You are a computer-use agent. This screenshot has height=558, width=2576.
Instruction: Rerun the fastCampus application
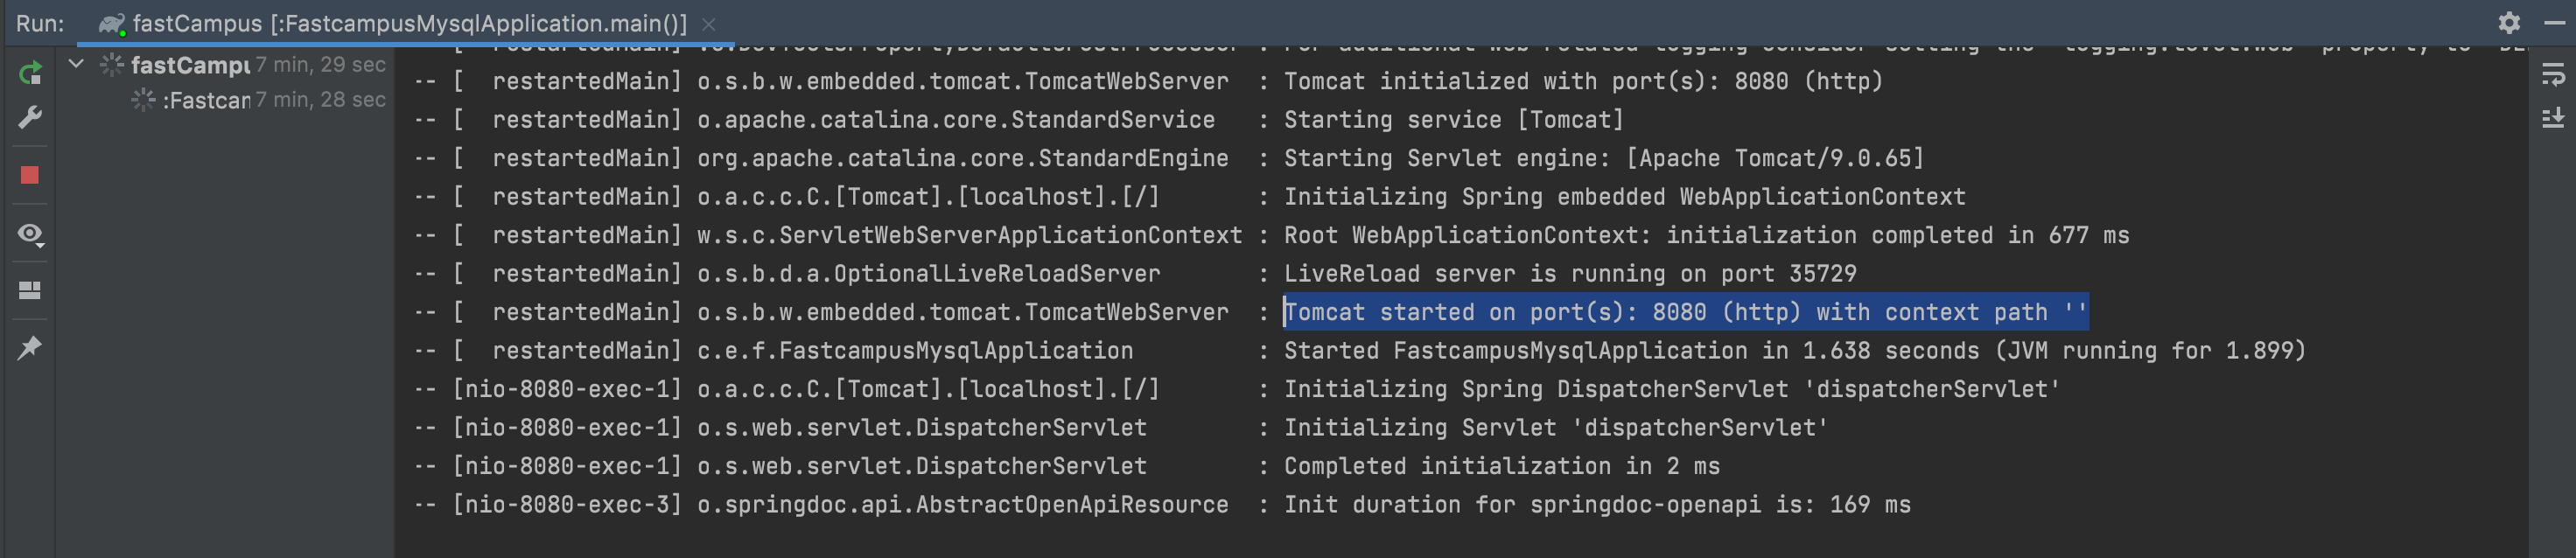coord(30,73)
